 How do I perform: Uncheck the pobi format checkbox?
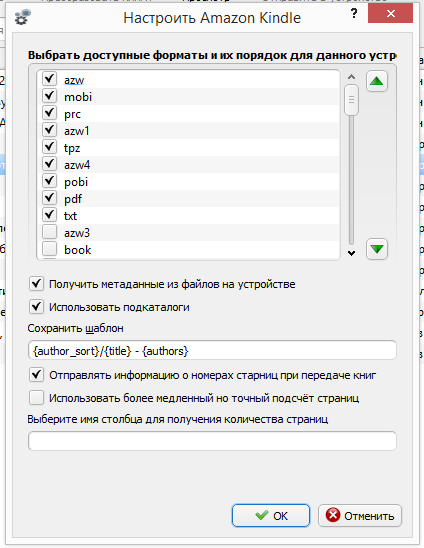pos(49,181)
